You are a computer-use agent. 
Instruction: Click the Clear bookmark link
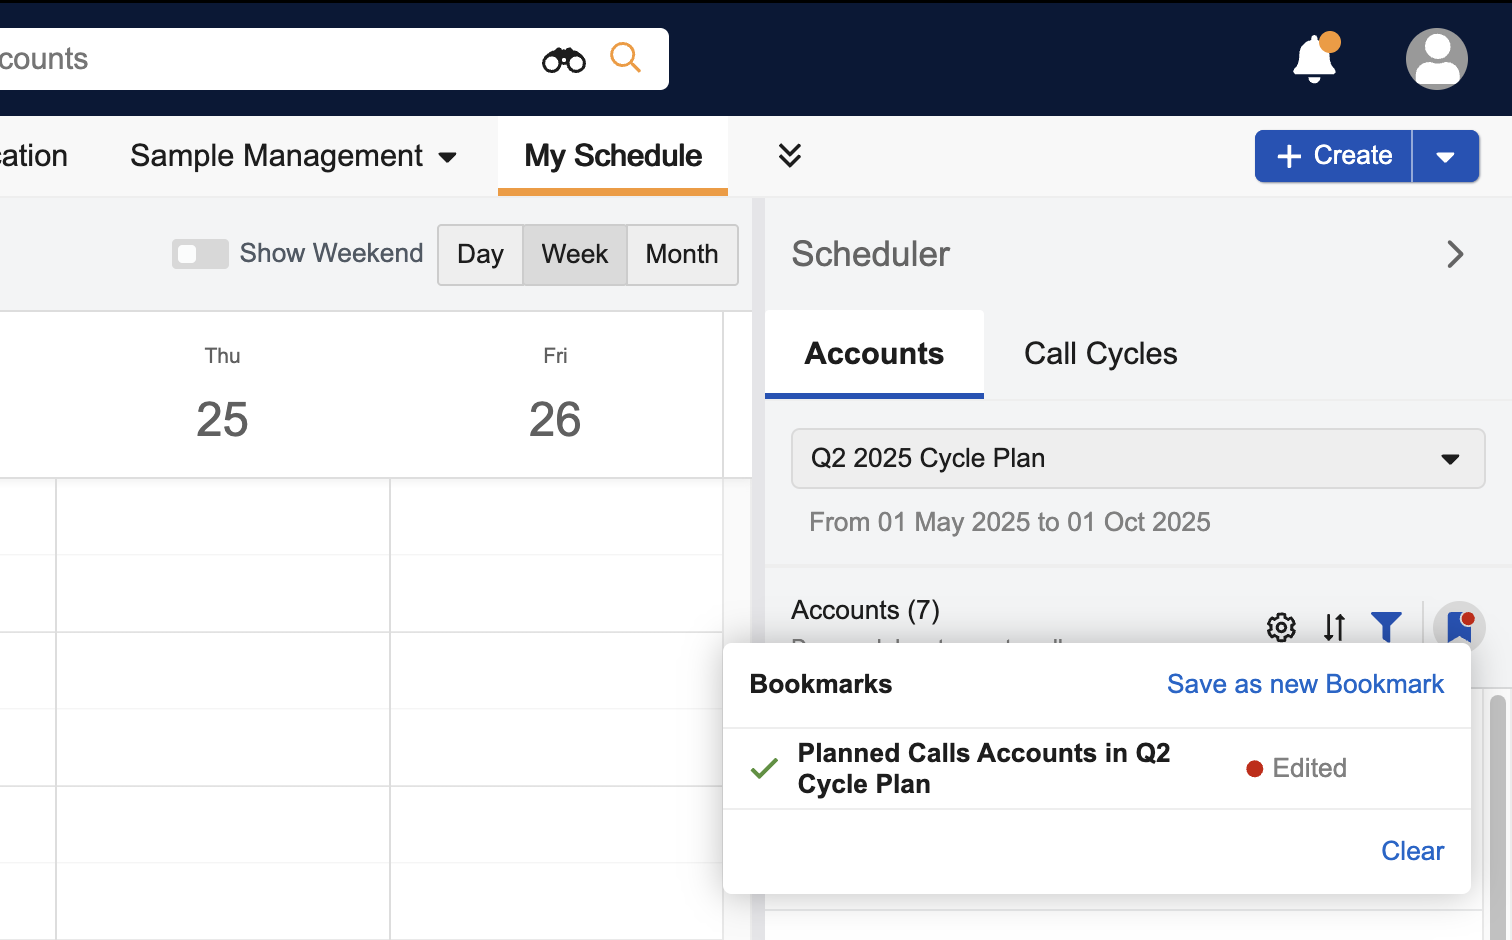click(x=1412, y=851)
